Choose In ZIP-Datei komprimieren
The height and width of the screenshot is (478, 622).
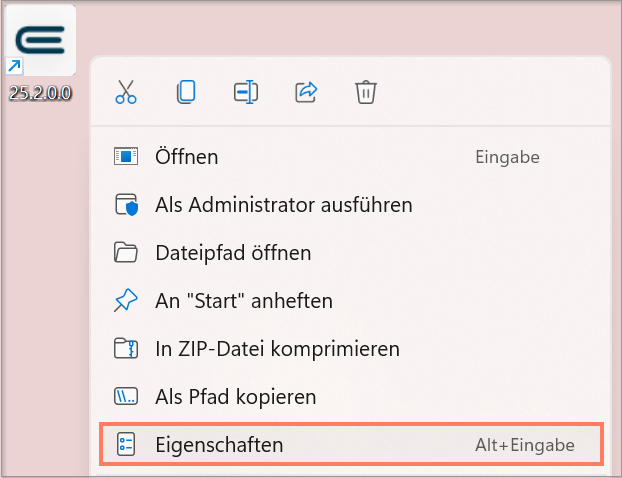[x=351, y=349]
